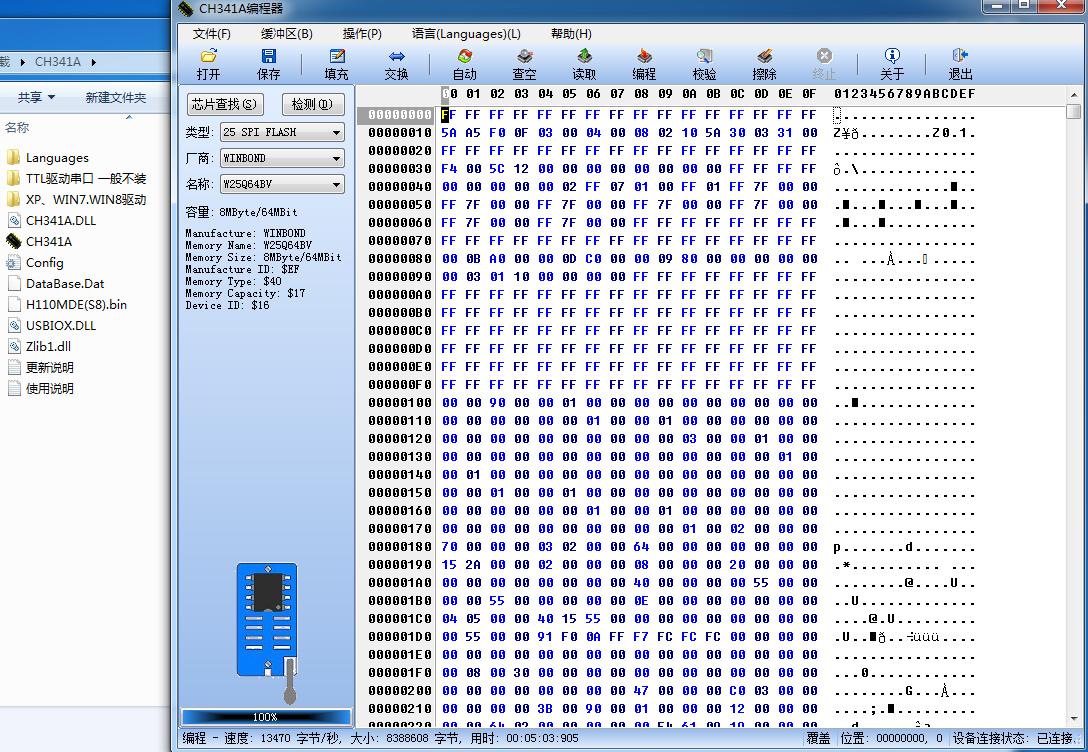The height and width of the screenshot is (752, 1088).
Task: Open the File (文件) menu
Action: (211, 33)
